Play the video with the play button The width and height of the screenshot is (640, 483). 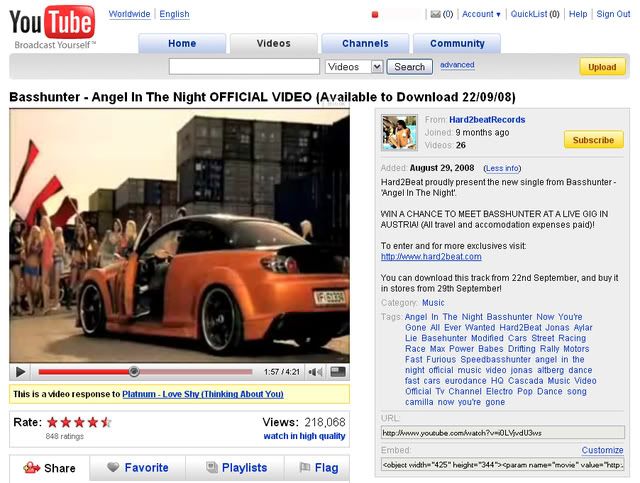(21, 372)
